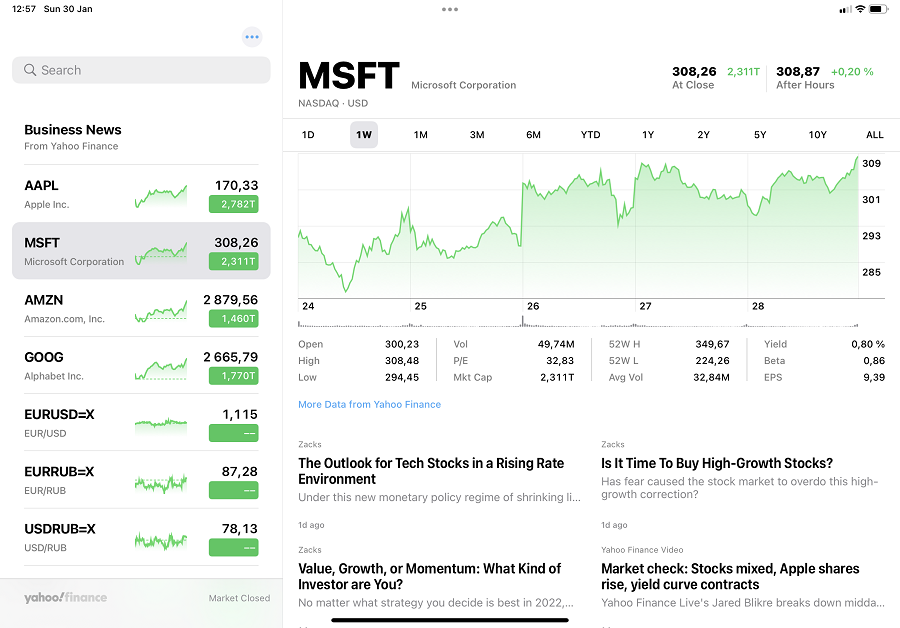Tap the Yield value 0,80 %
Image resolution: width=900 pixels, height=628 pixels.
tap(868, 344)
